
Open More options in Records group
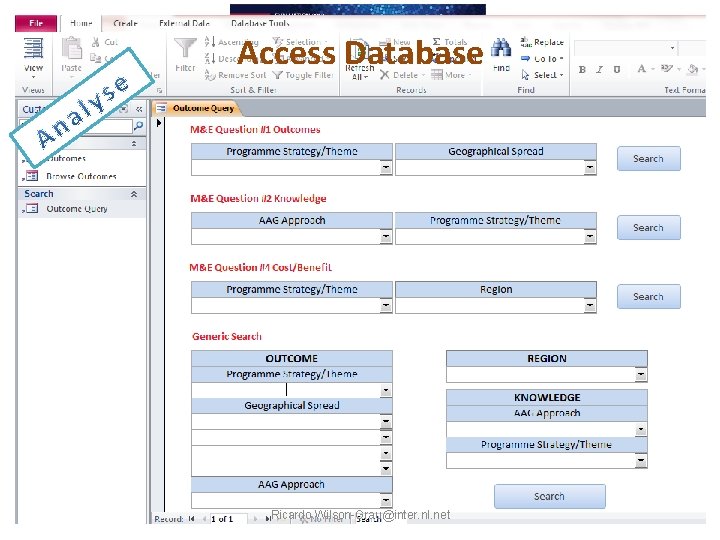click(451, 75)
